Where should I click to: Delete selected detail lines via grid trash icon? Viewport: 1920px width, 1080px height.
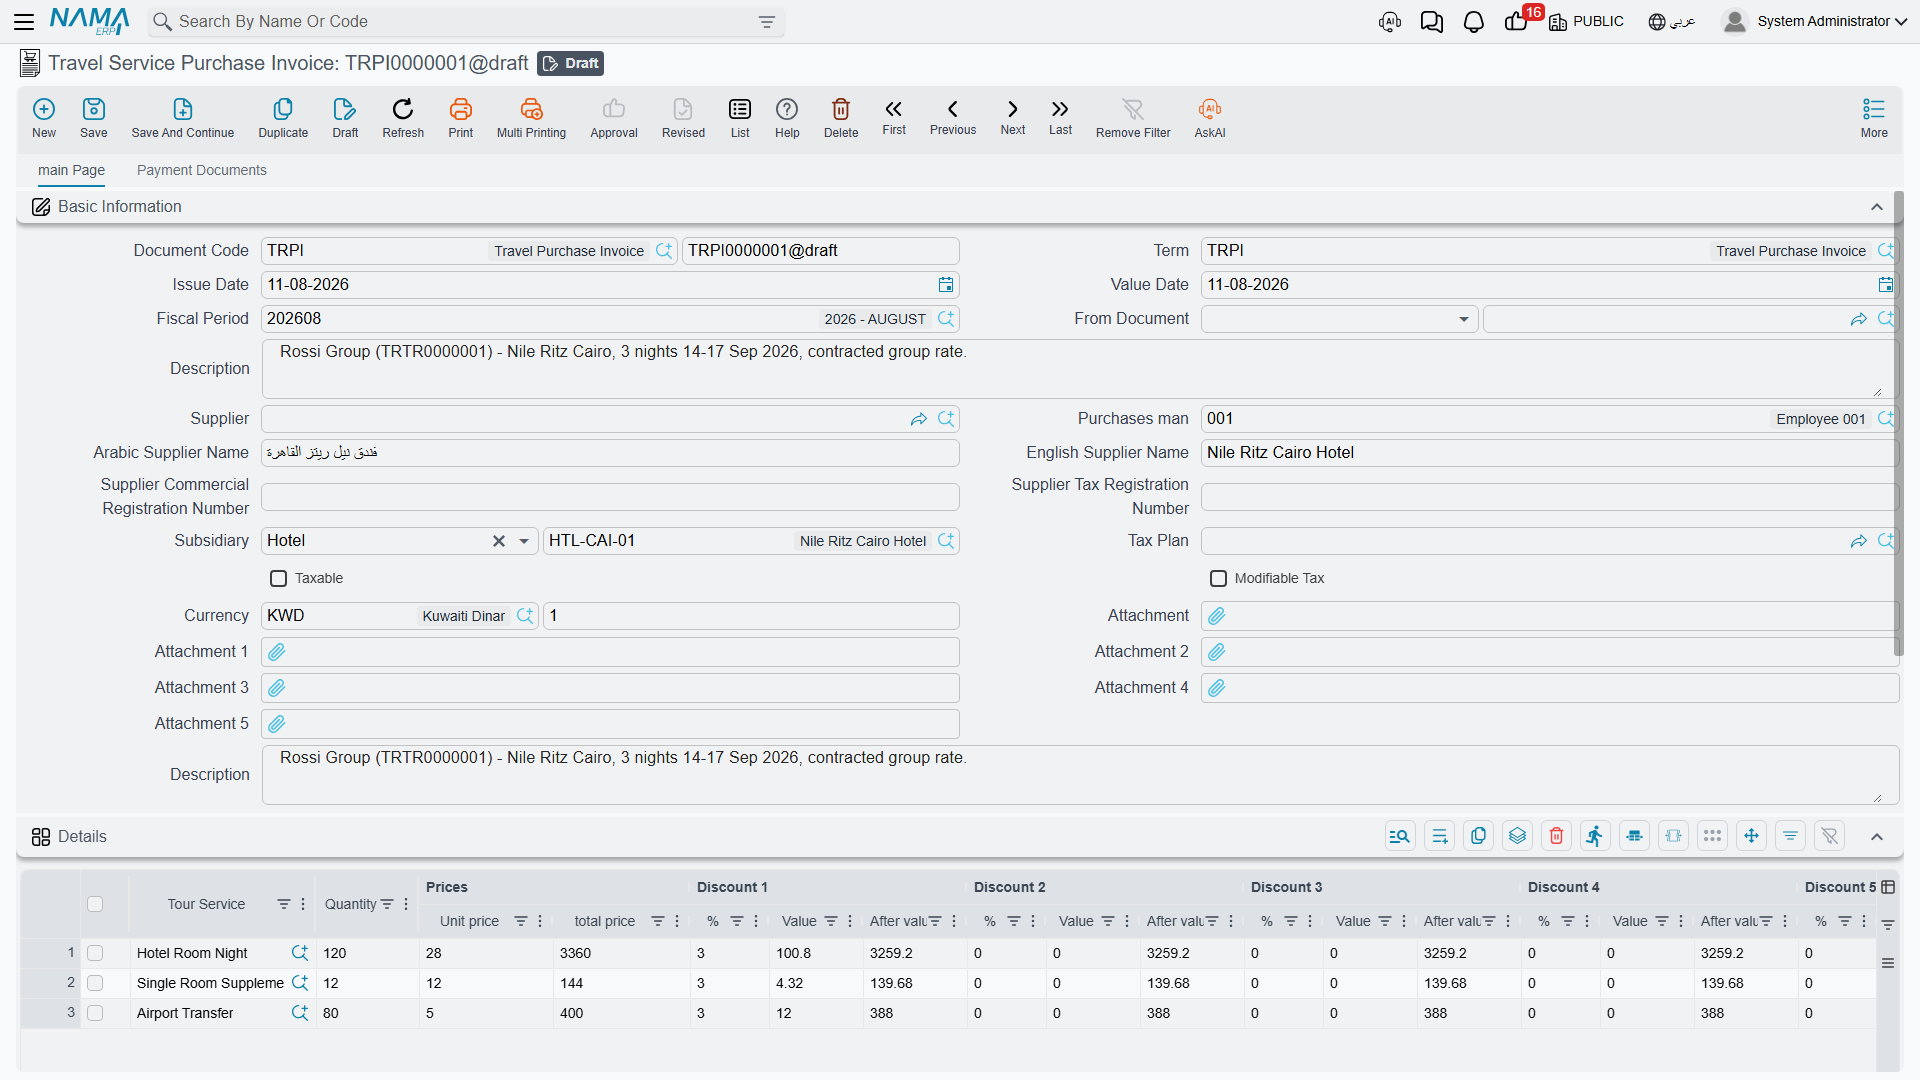[1556, 836]
